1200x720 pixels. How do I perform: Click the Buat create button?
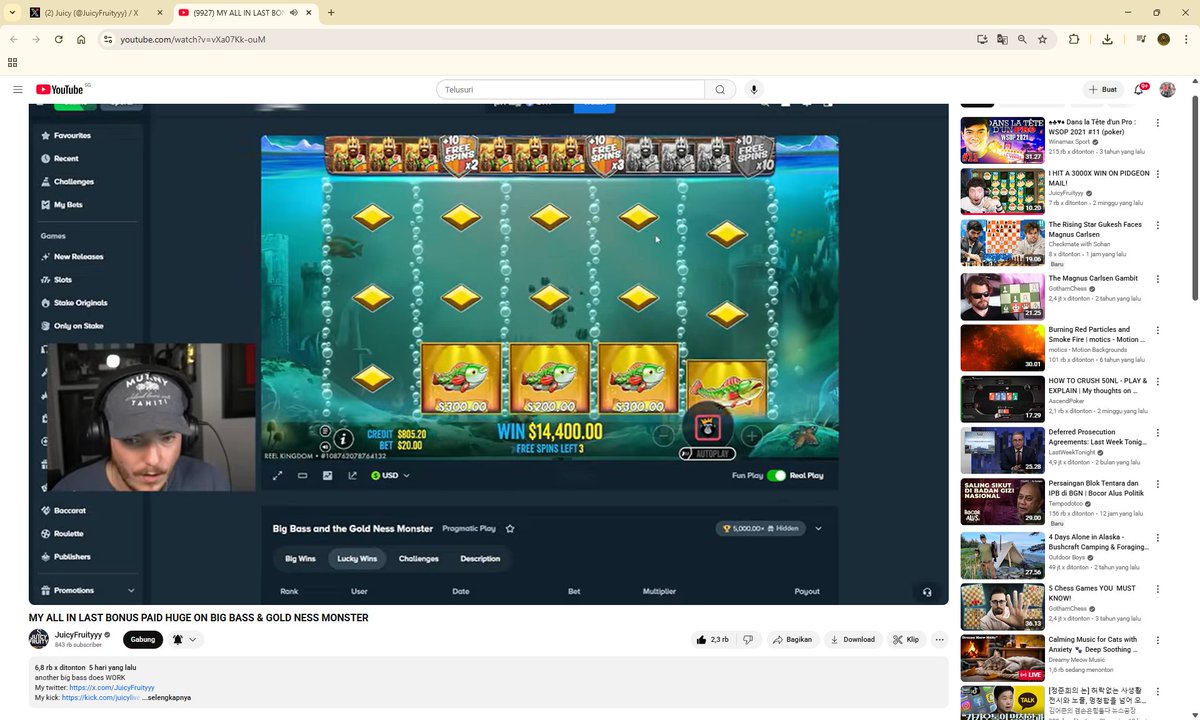coord(1103,90)
